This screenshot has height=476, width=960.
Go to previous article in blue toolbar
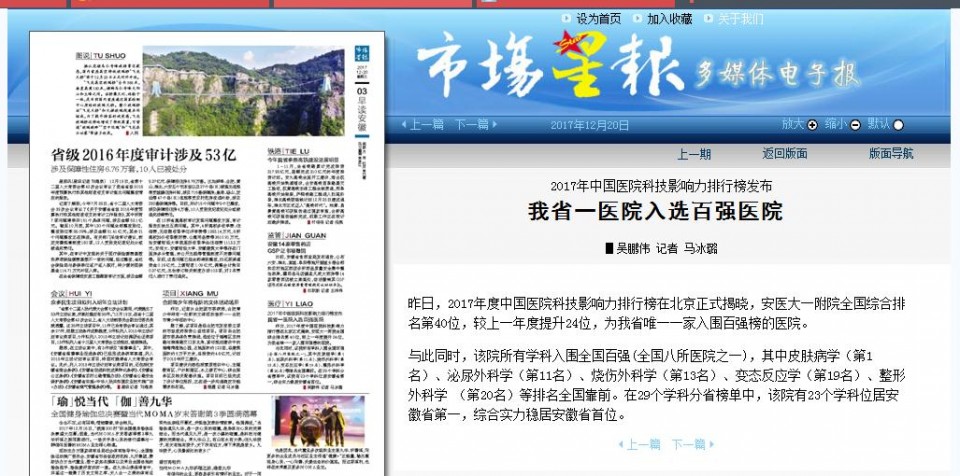426,125
